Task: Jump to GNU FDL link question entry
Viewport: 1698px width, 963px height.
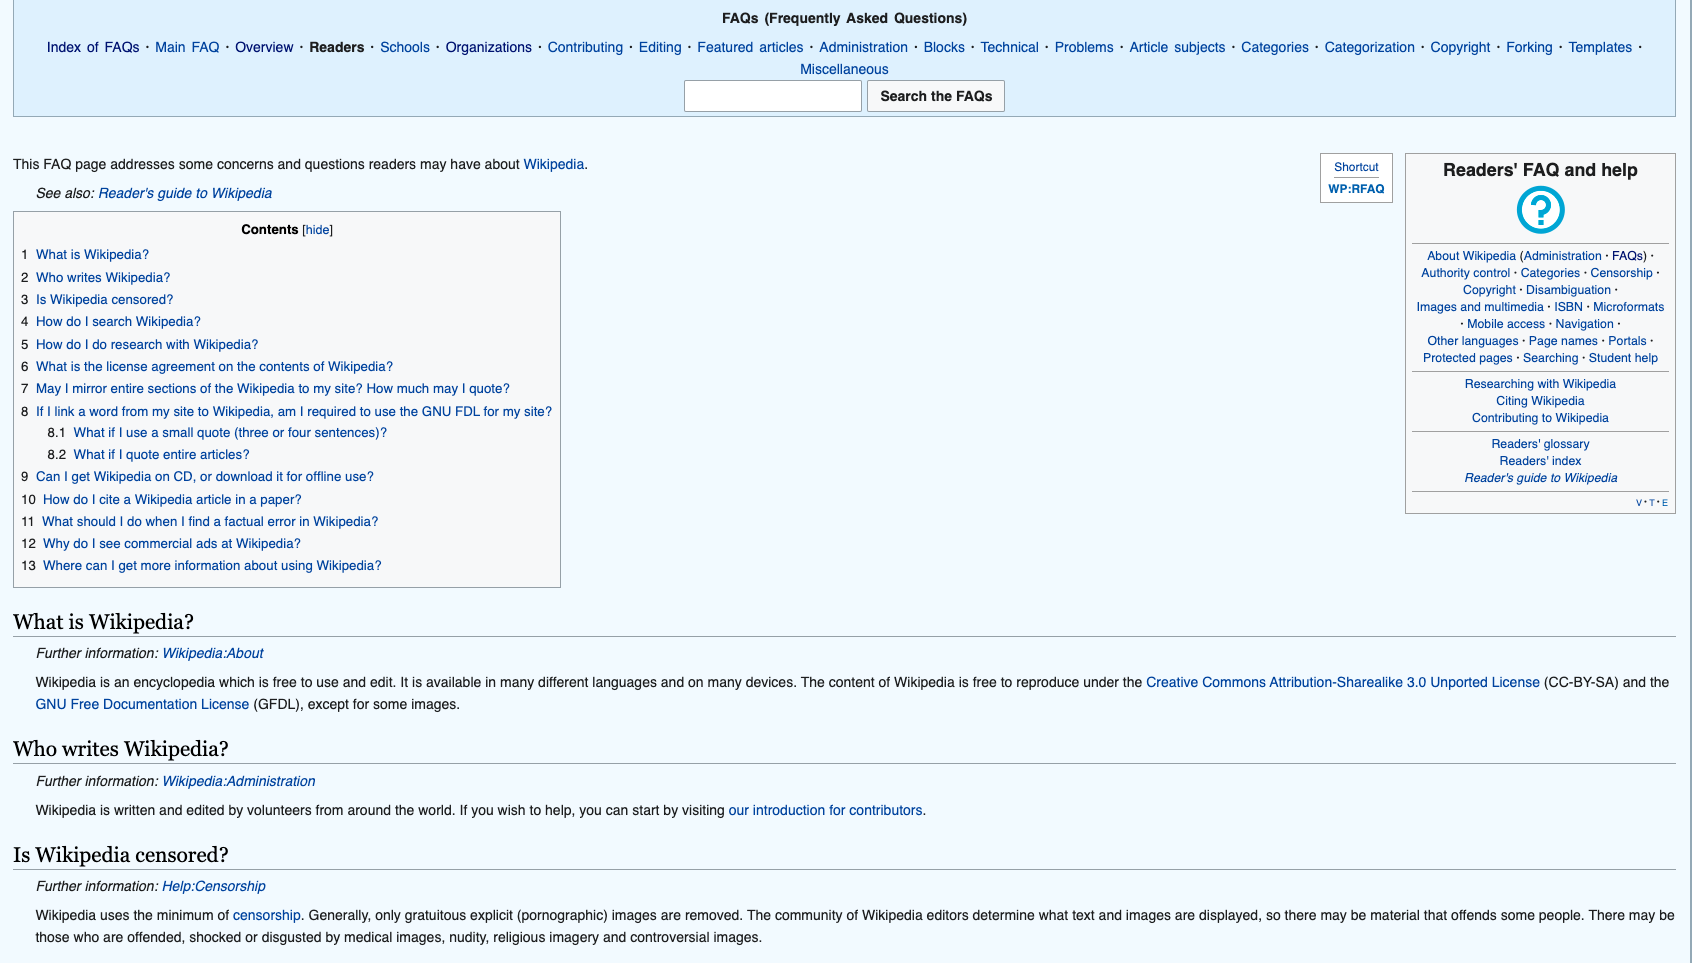Action: click(x=294, y=412)
